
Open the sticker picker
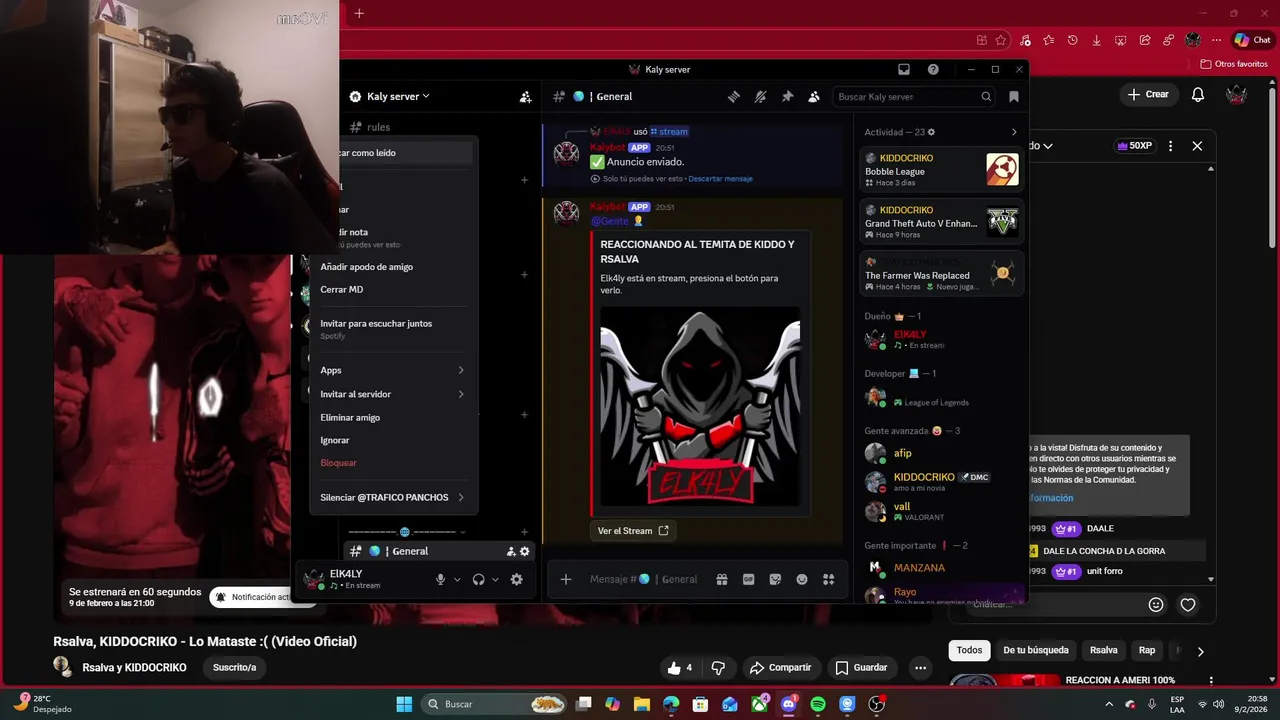pyautogui.click(x=775, y=579)
